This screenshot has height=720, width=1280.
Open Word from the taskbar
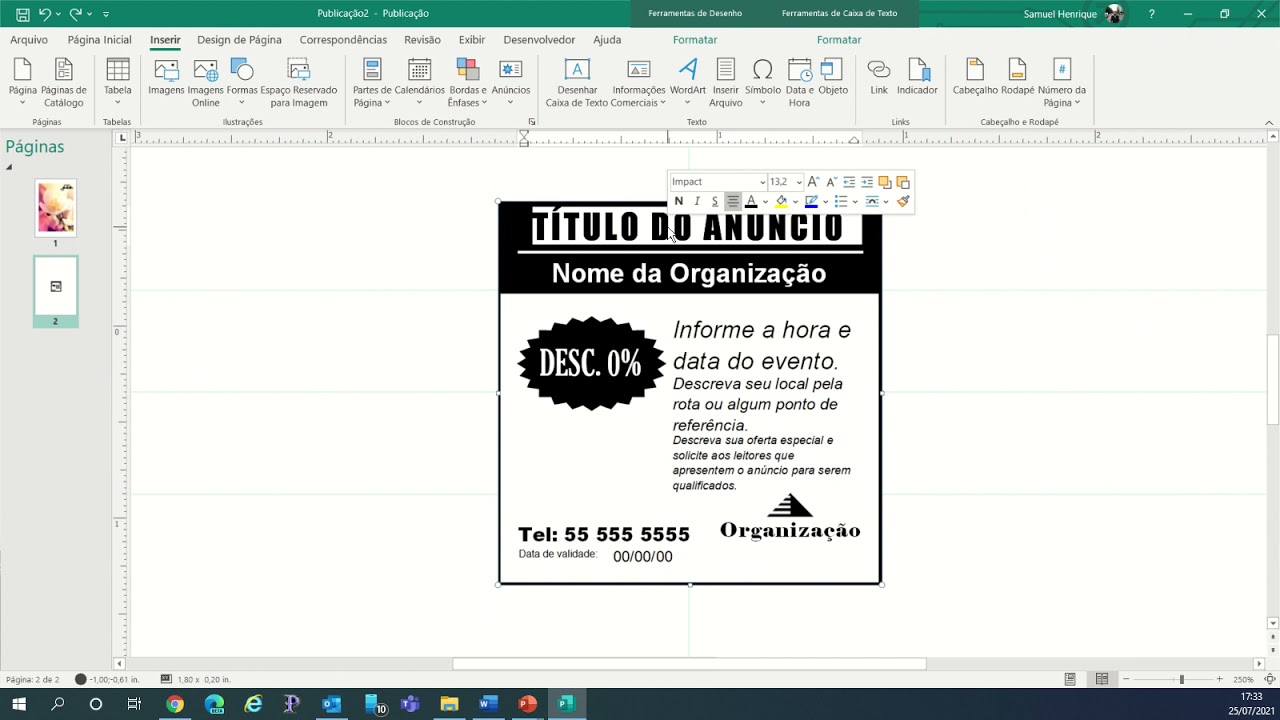pos(488,704)
